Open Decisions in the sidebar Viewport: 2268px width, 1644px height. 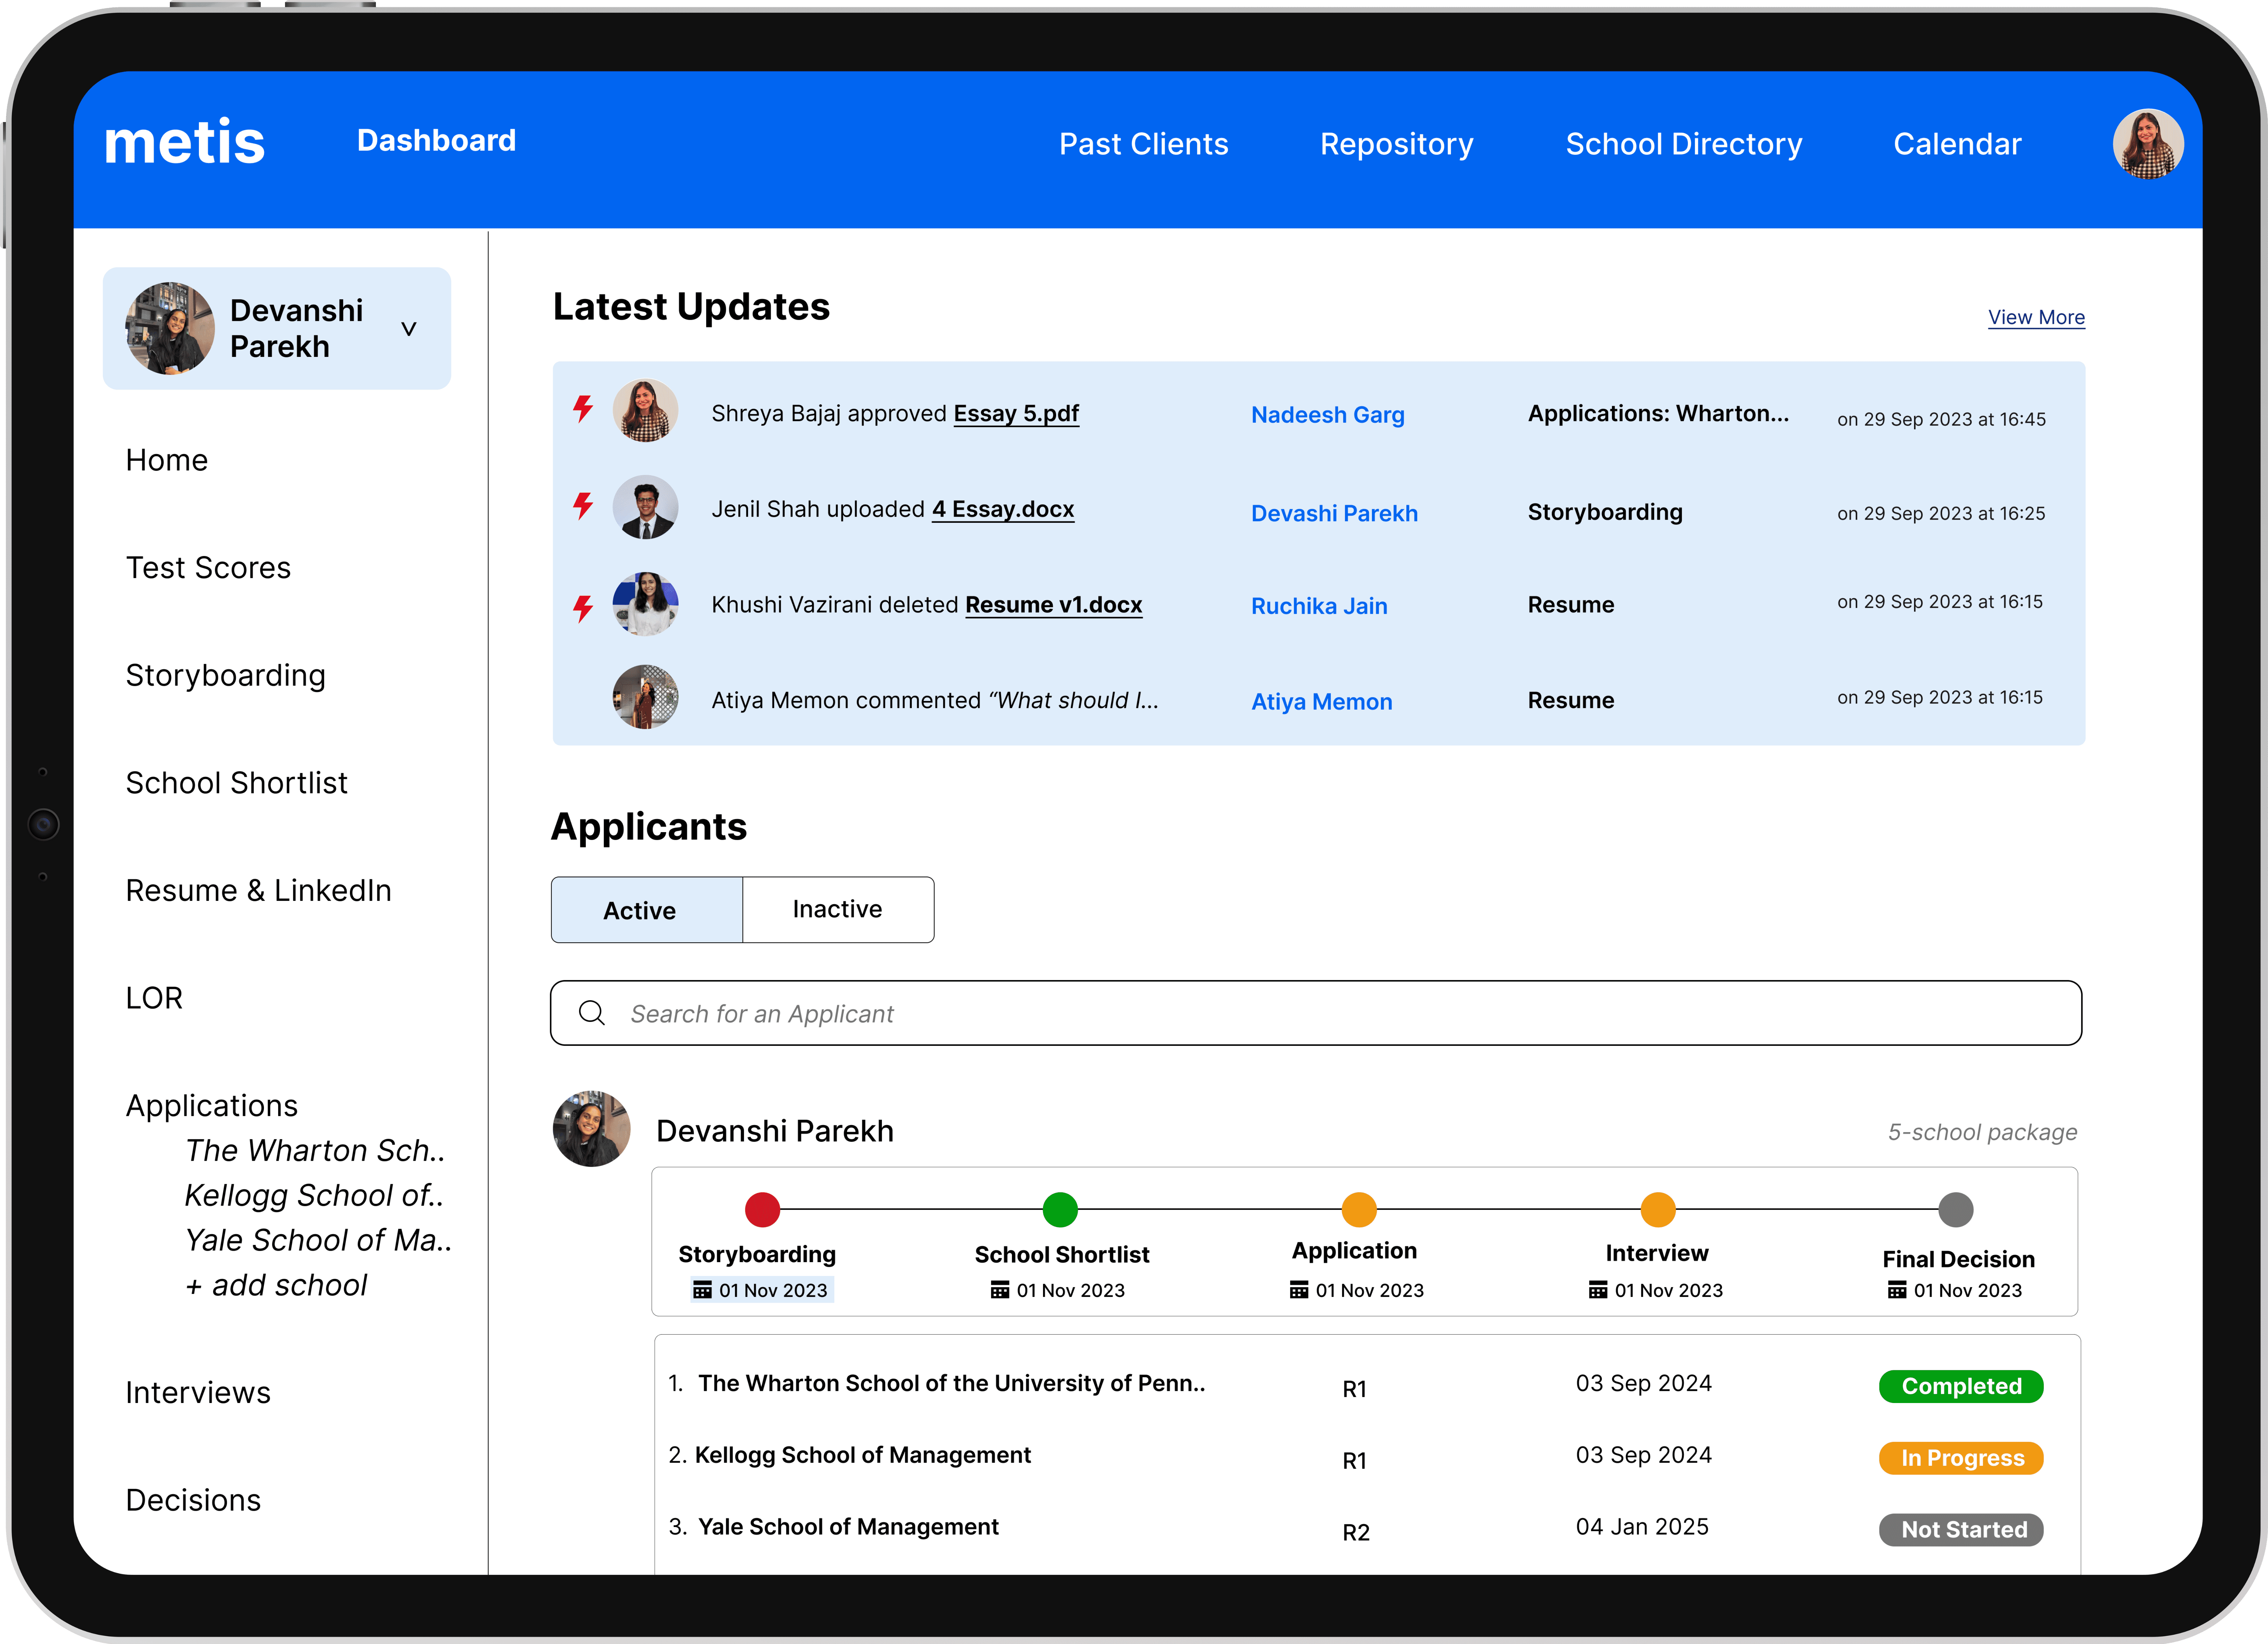tap(193, 1500)
